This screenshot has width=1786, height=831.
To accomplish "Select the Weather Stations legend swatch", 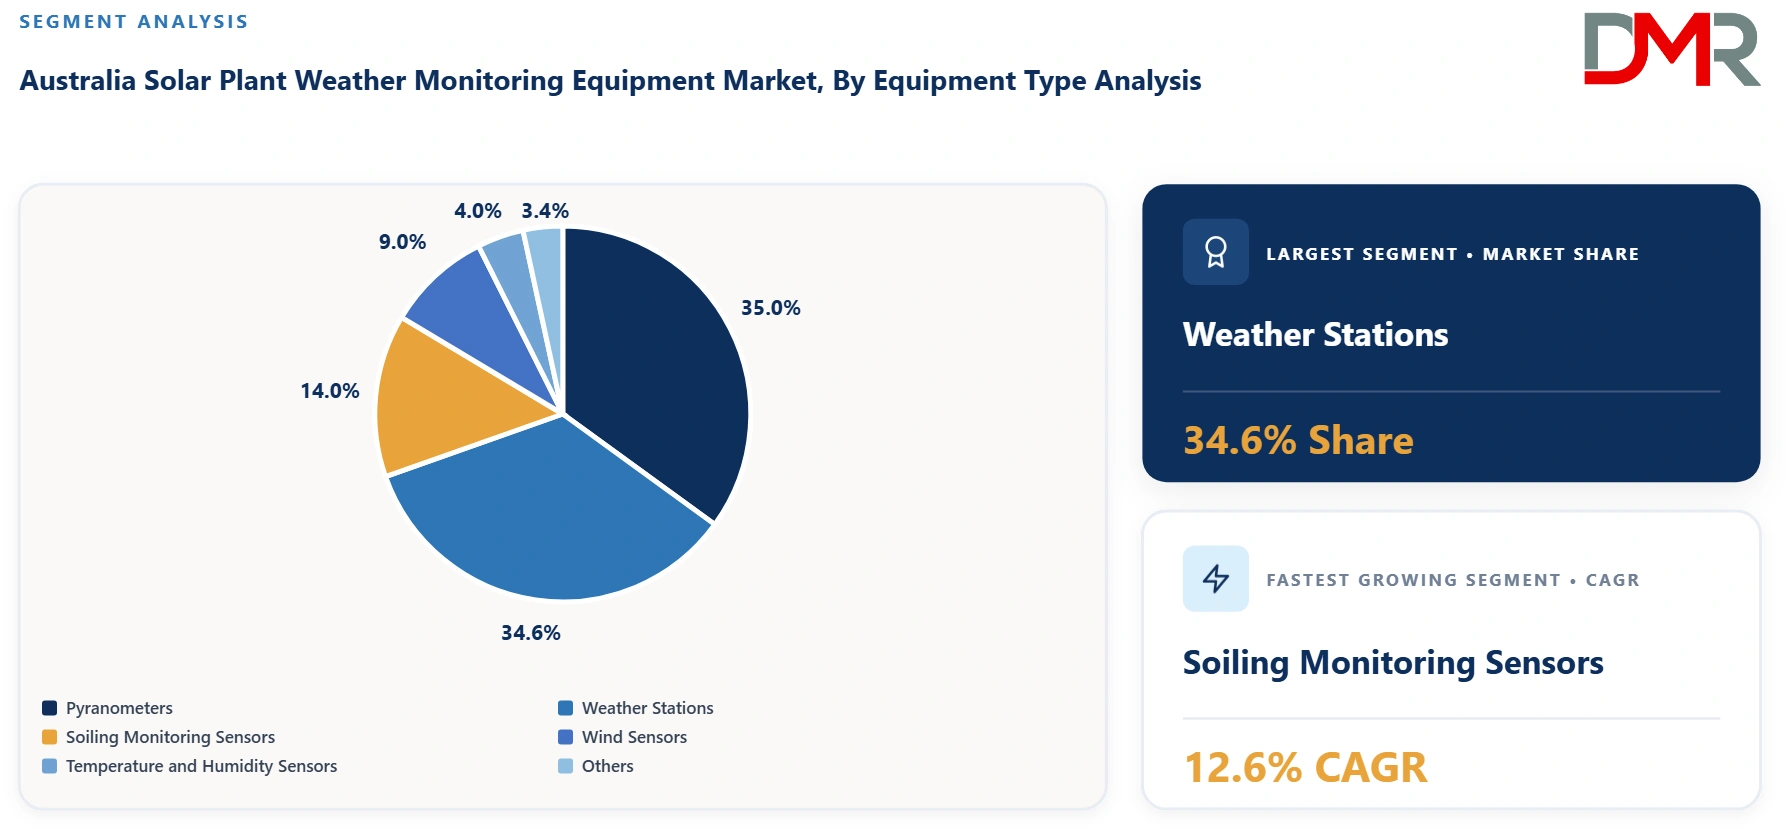I will point(565,708).
